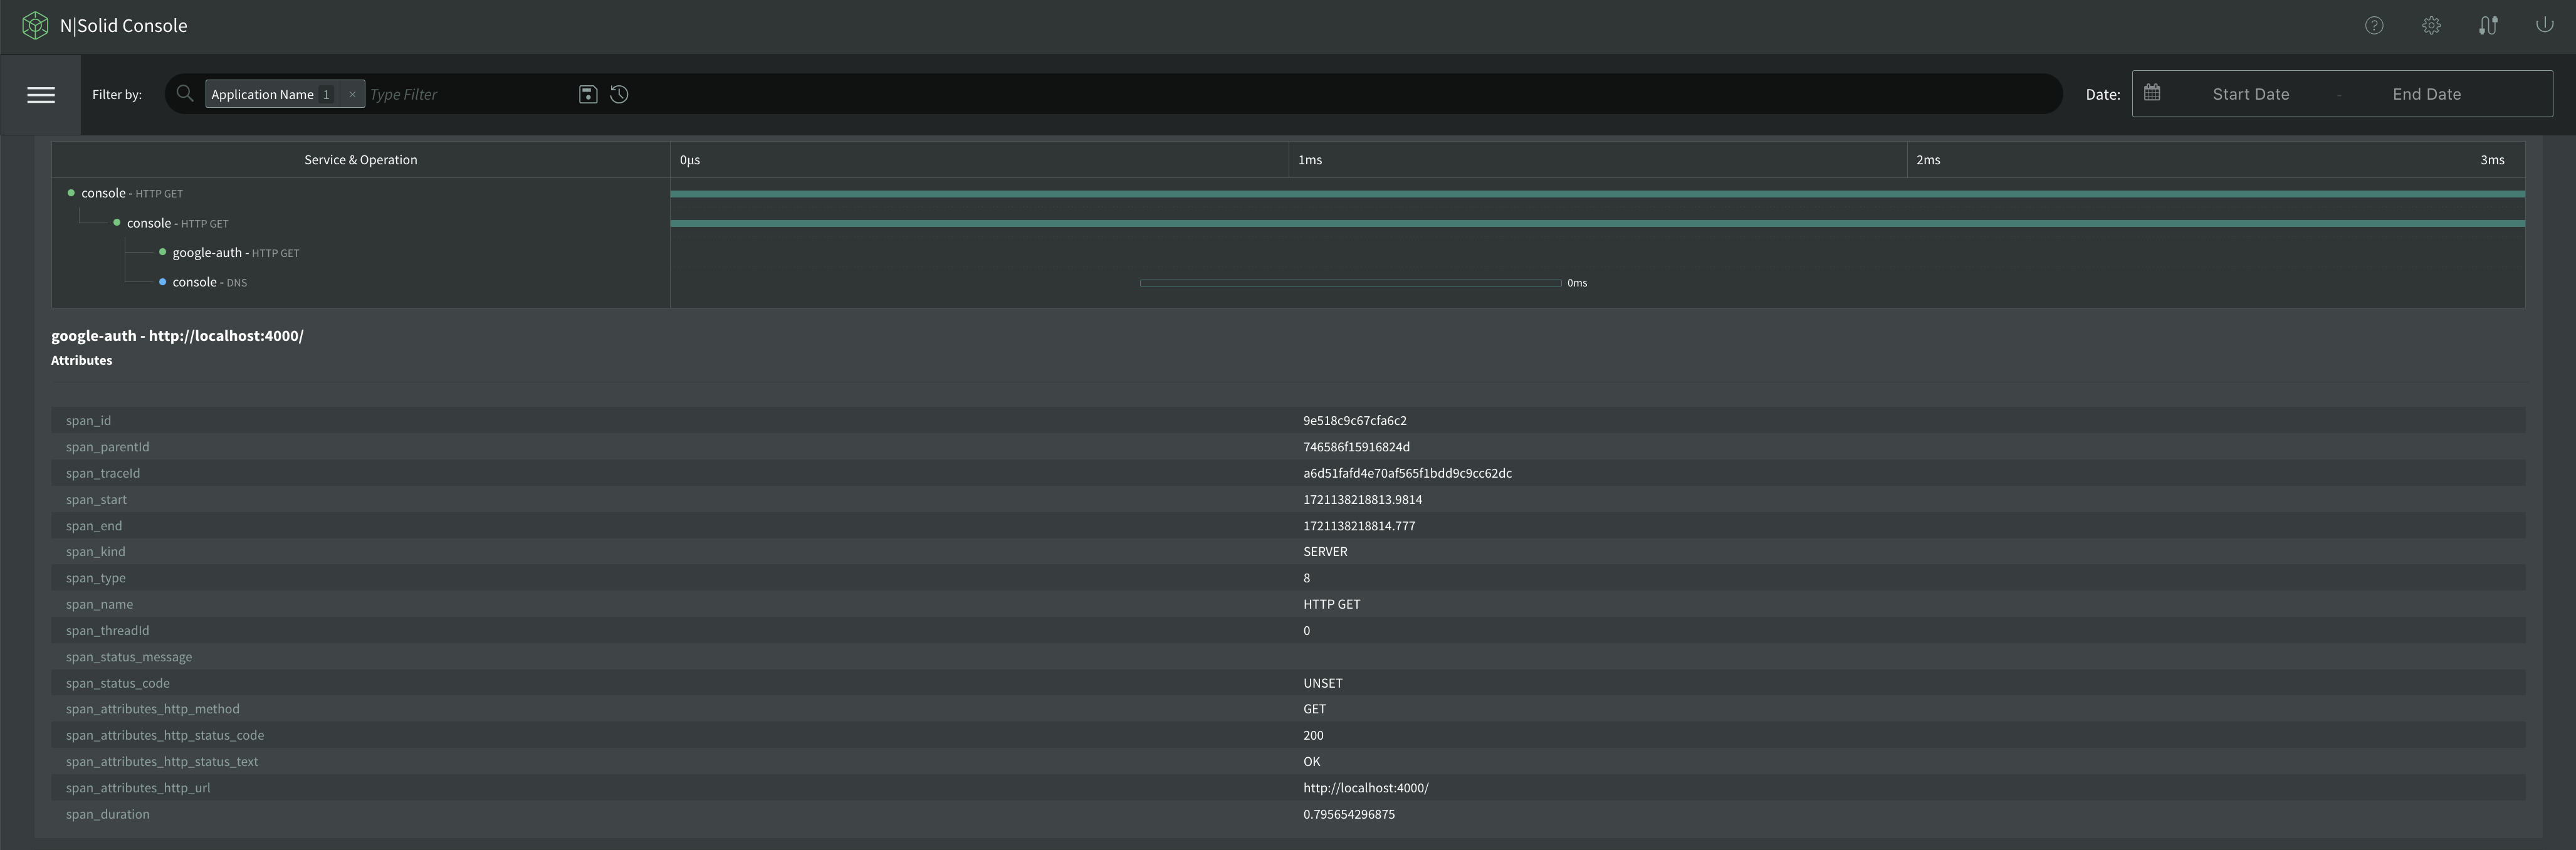Click the span_status_message label
Image resolution: width=2576 pixels, height=850 pixels.
[x=129, y=657]
